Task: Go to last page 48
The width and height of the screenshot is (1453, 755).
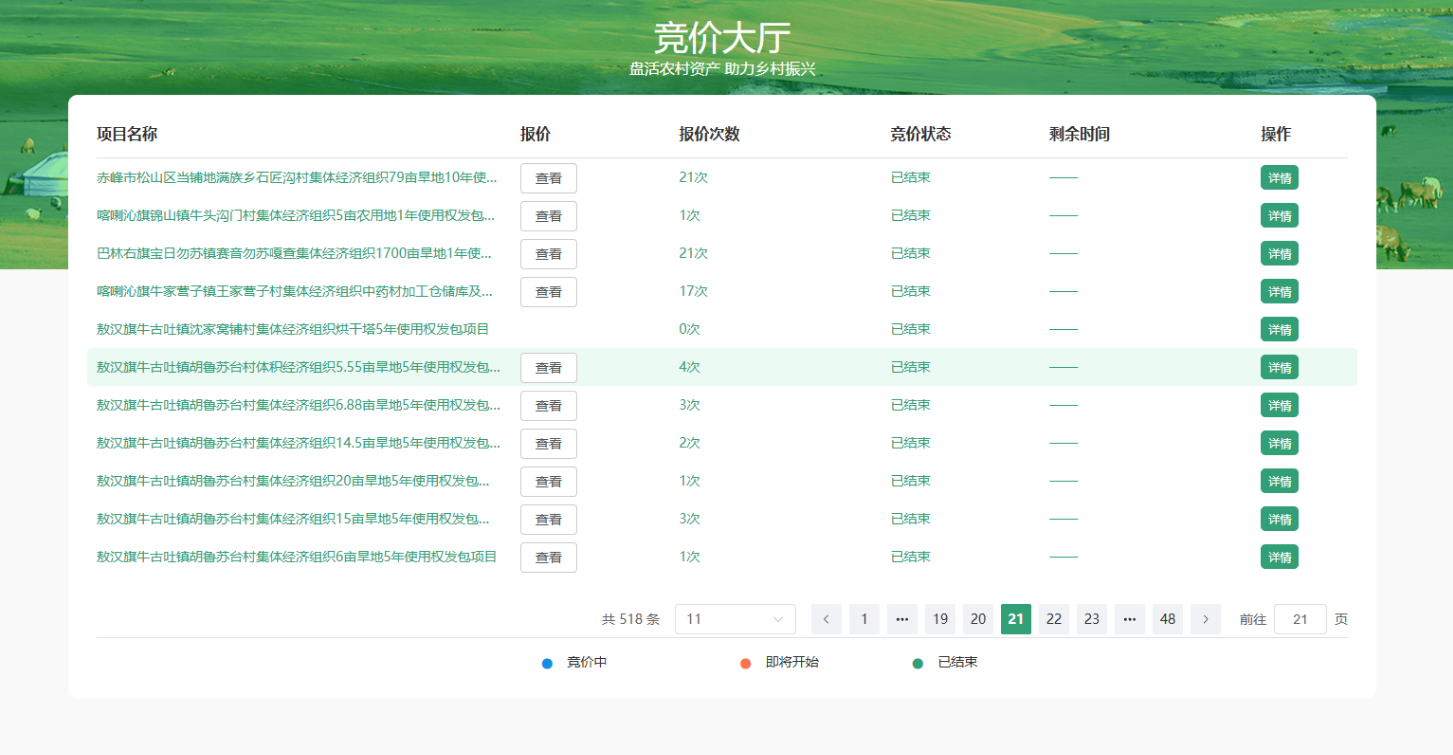Action: 1168,619
